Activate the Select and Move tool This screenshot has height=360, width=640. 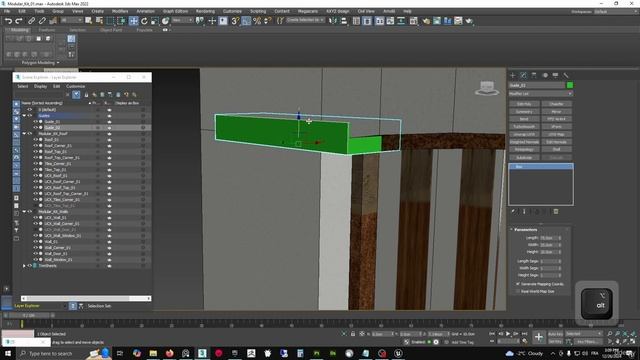click(133, 21)
